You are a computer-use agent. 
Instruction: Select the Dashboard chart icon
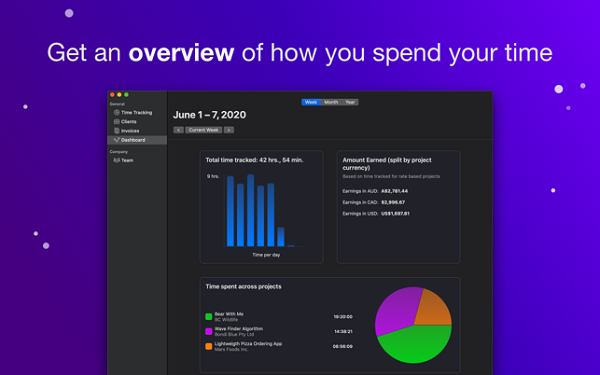117,140
